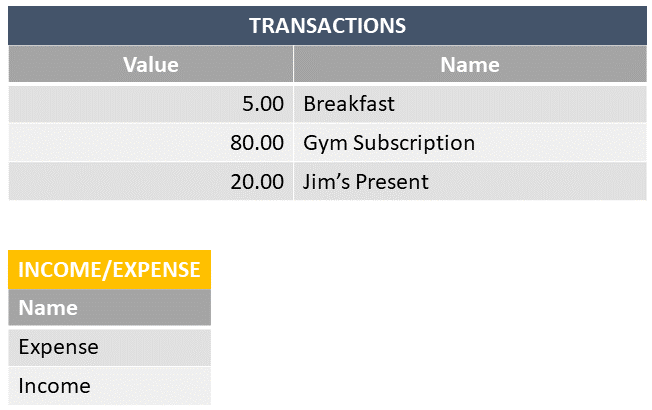
Task: Select the name beside the 5.00 value
Action: (349, 104)
